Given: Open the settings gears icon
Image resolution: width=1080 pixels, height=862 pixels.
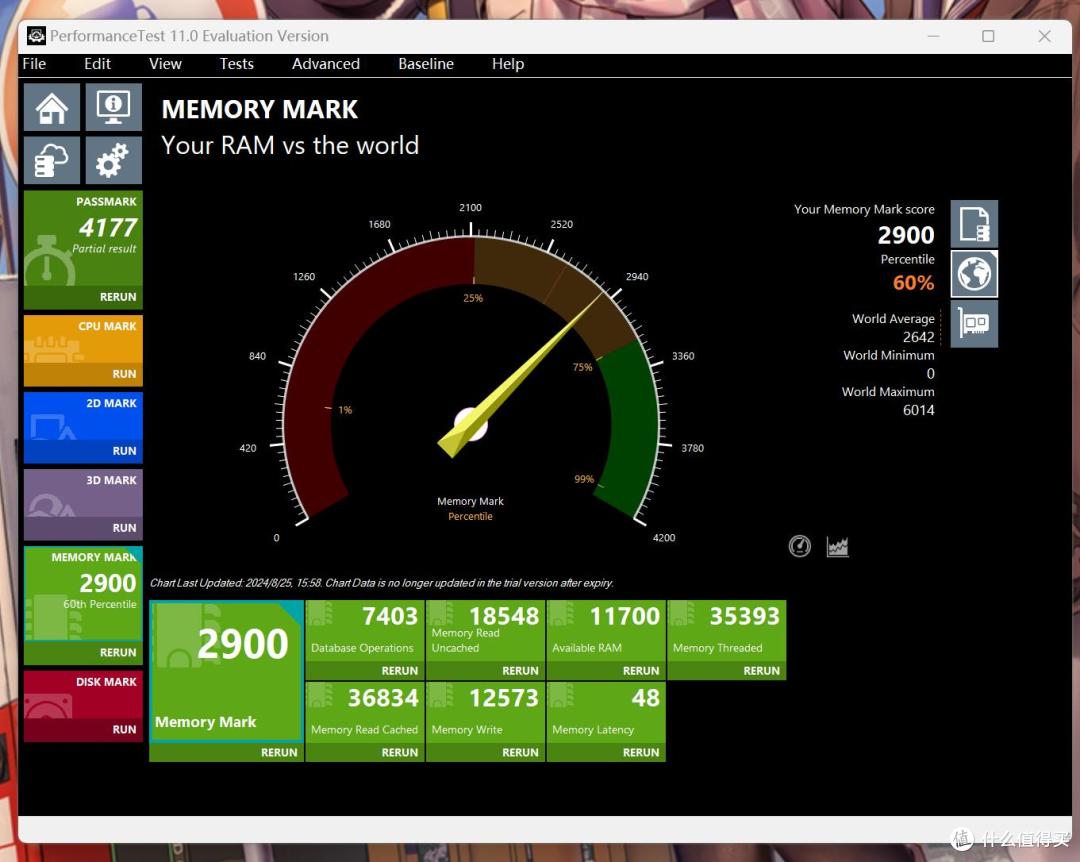Looking at the screenshot, I should point(114,160).
